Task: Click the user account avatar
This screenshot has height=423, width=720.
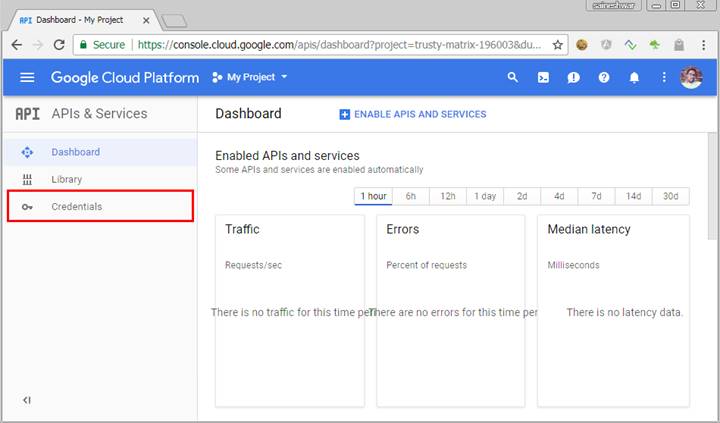Action: [x=691, y=78]
